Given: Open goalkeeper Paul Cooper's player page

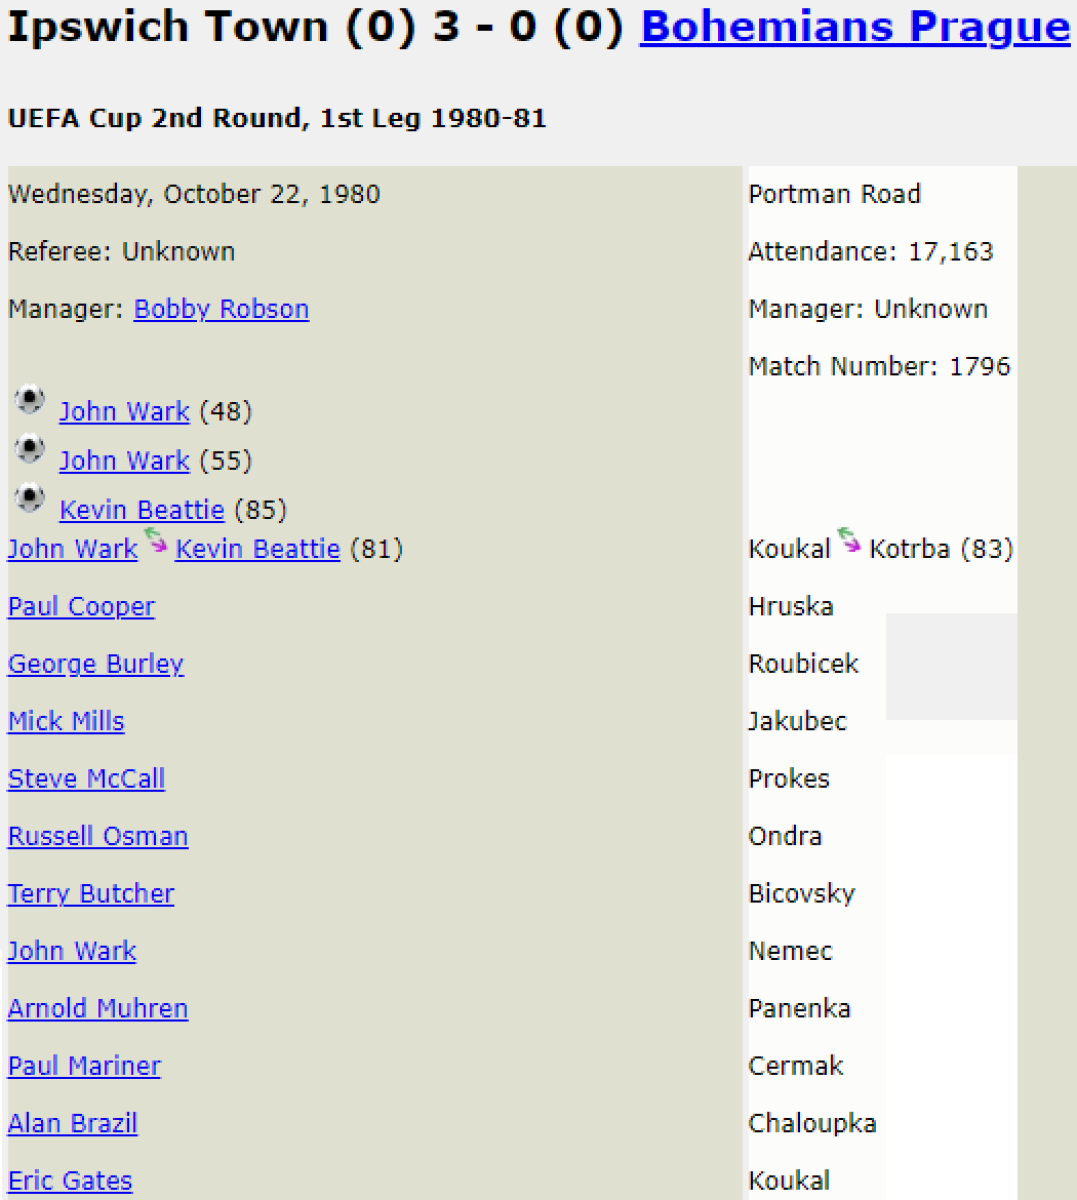Looking at the screenshot, I should click(81, 607).
